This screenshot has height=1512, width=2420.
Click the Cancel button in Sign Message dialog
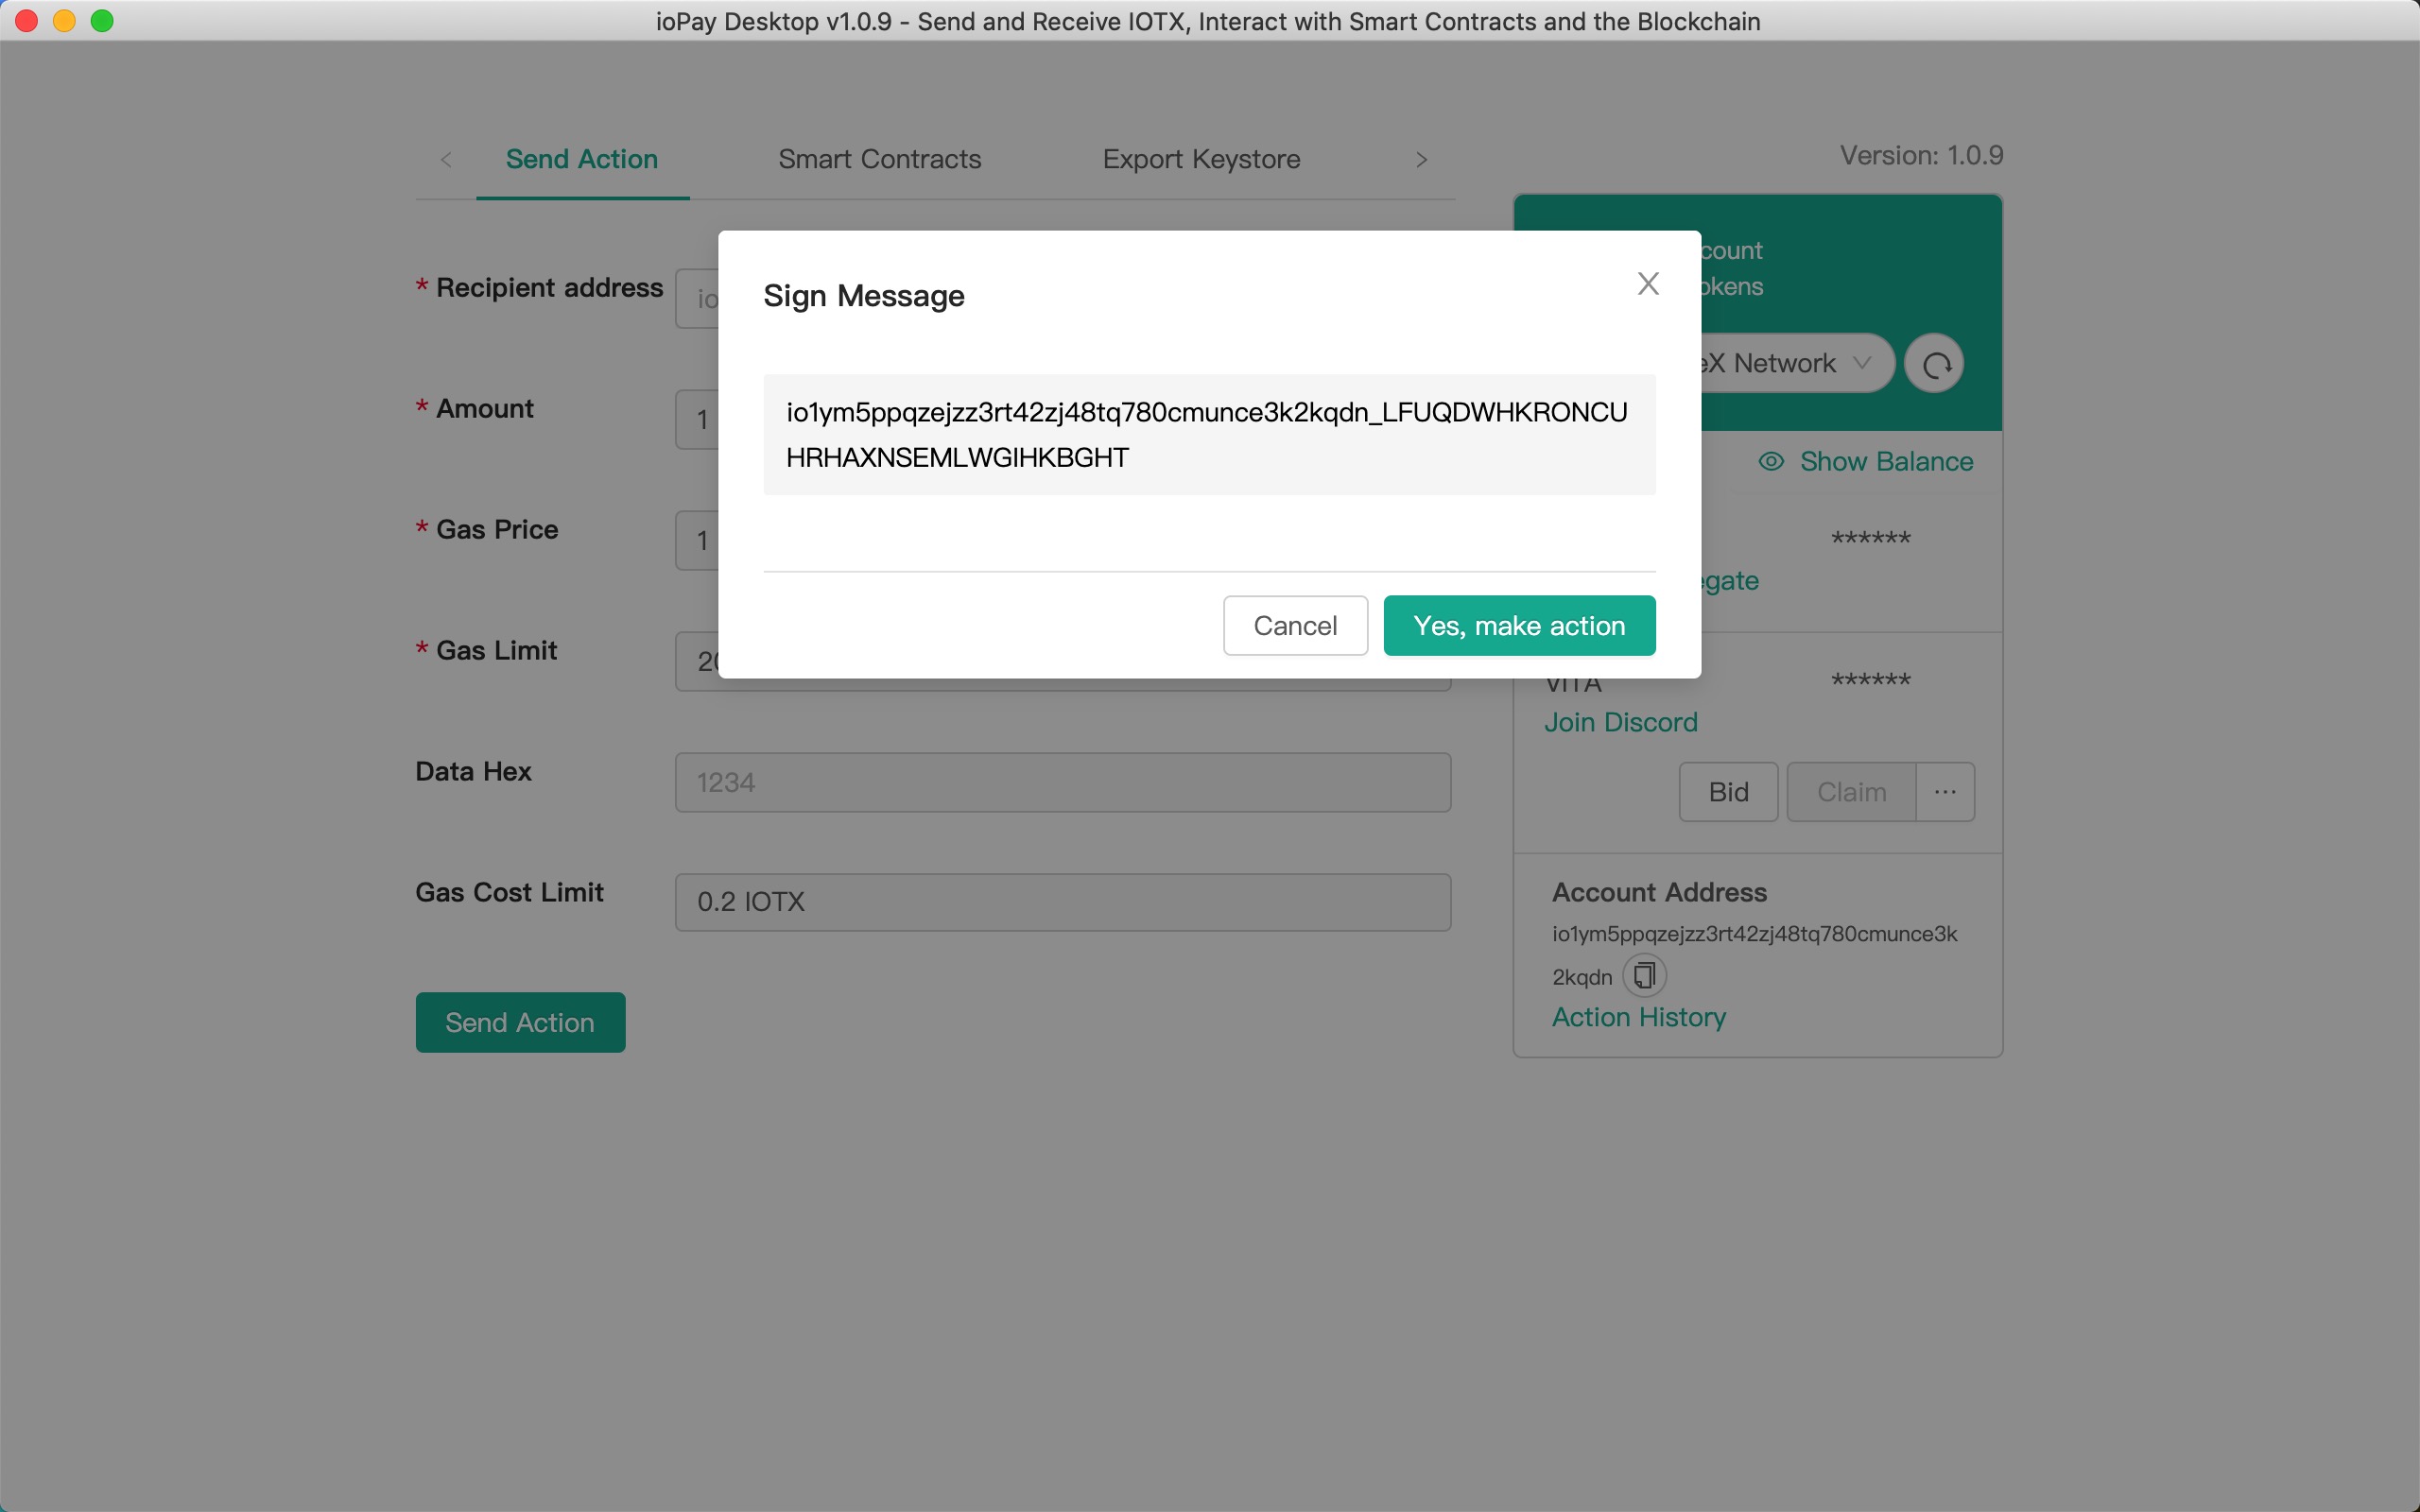[1294, 624]
